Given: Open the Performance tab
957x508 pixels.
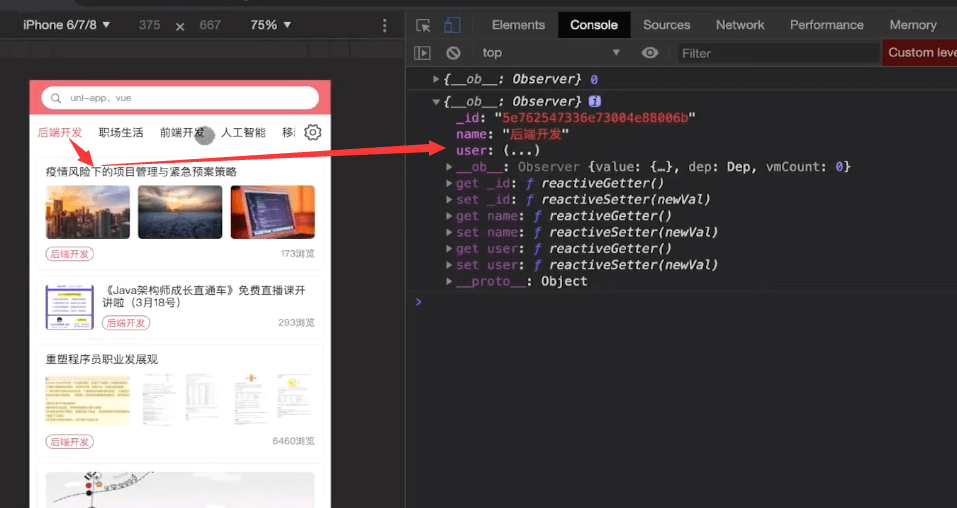Looking at the screenshot, I should 826,25.
